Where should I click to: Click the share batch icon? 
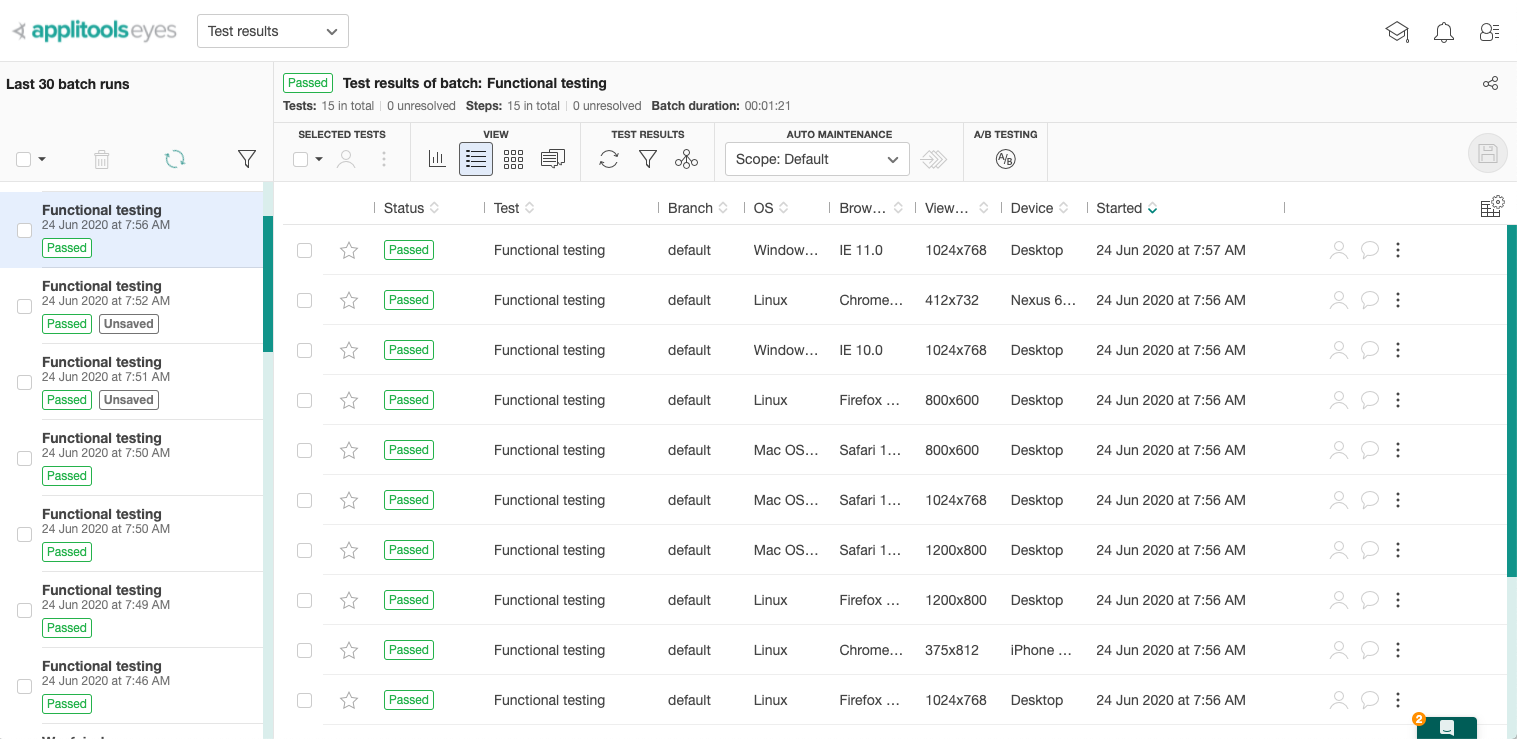pos(1490,83)
